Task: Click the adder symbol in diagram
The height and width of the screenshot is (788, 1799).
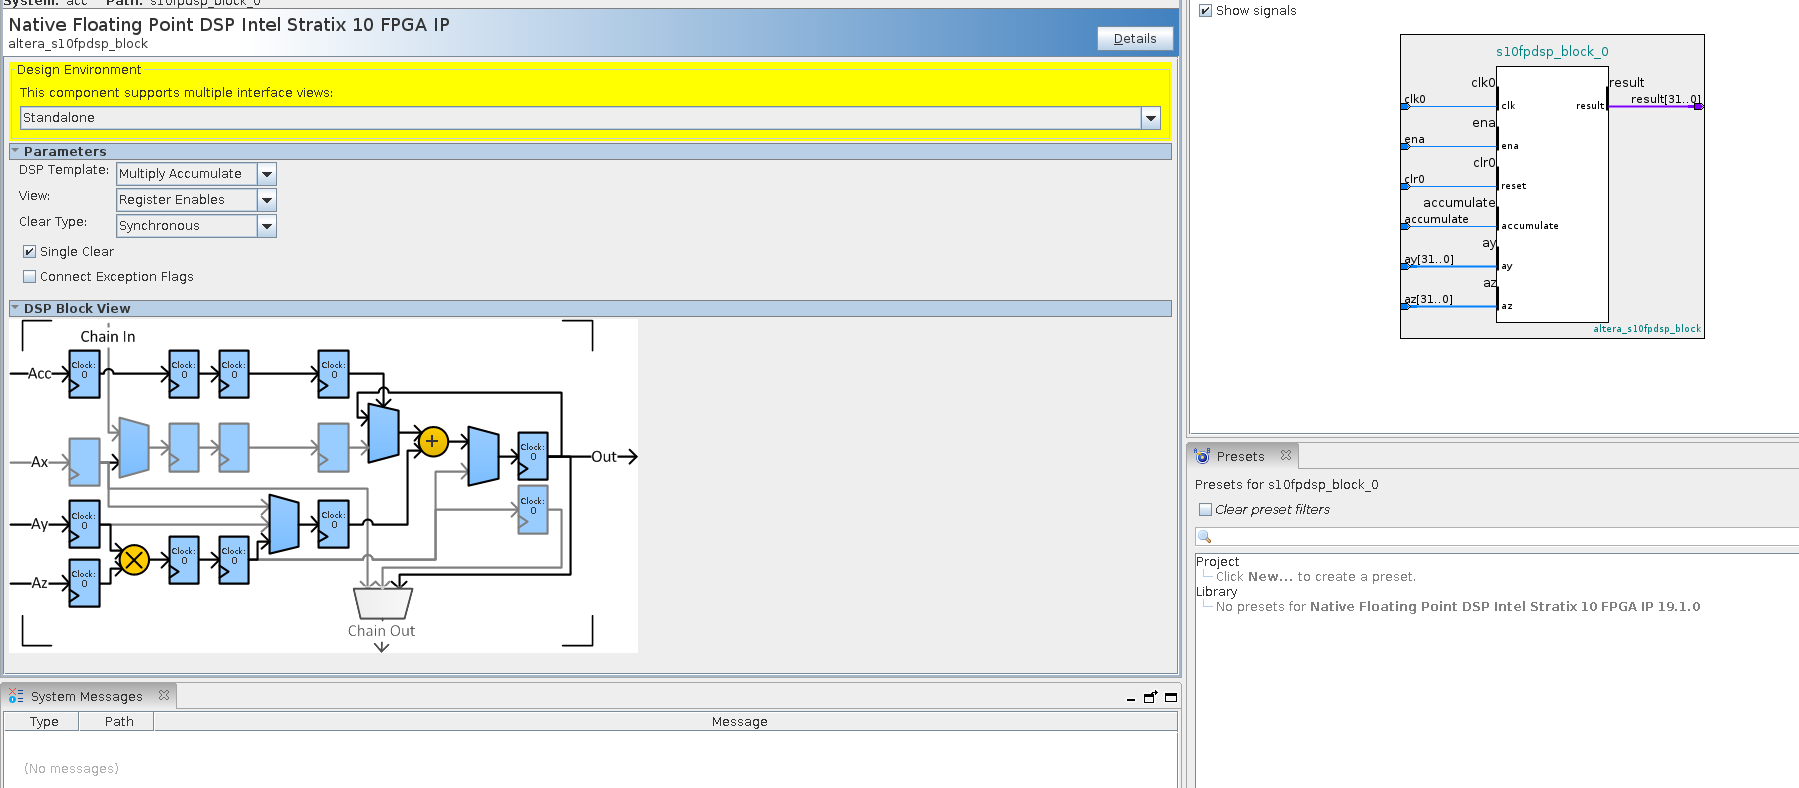Action: tap(433, 441)
